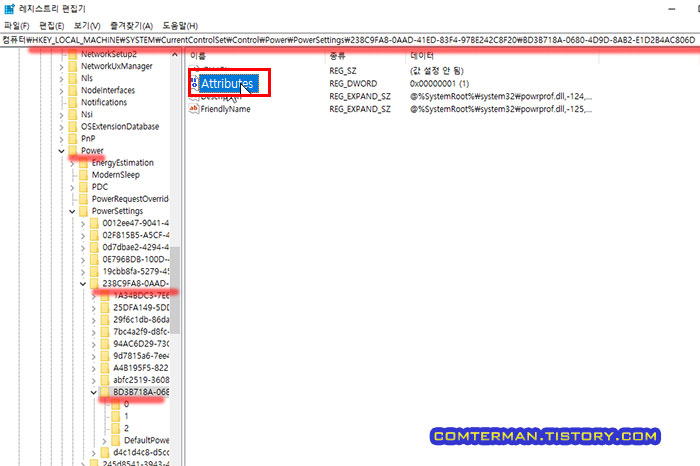Expand the NetworkUxManager key
Image resolution: width=700 pixels, height=466 pixels.
(62, 67)
